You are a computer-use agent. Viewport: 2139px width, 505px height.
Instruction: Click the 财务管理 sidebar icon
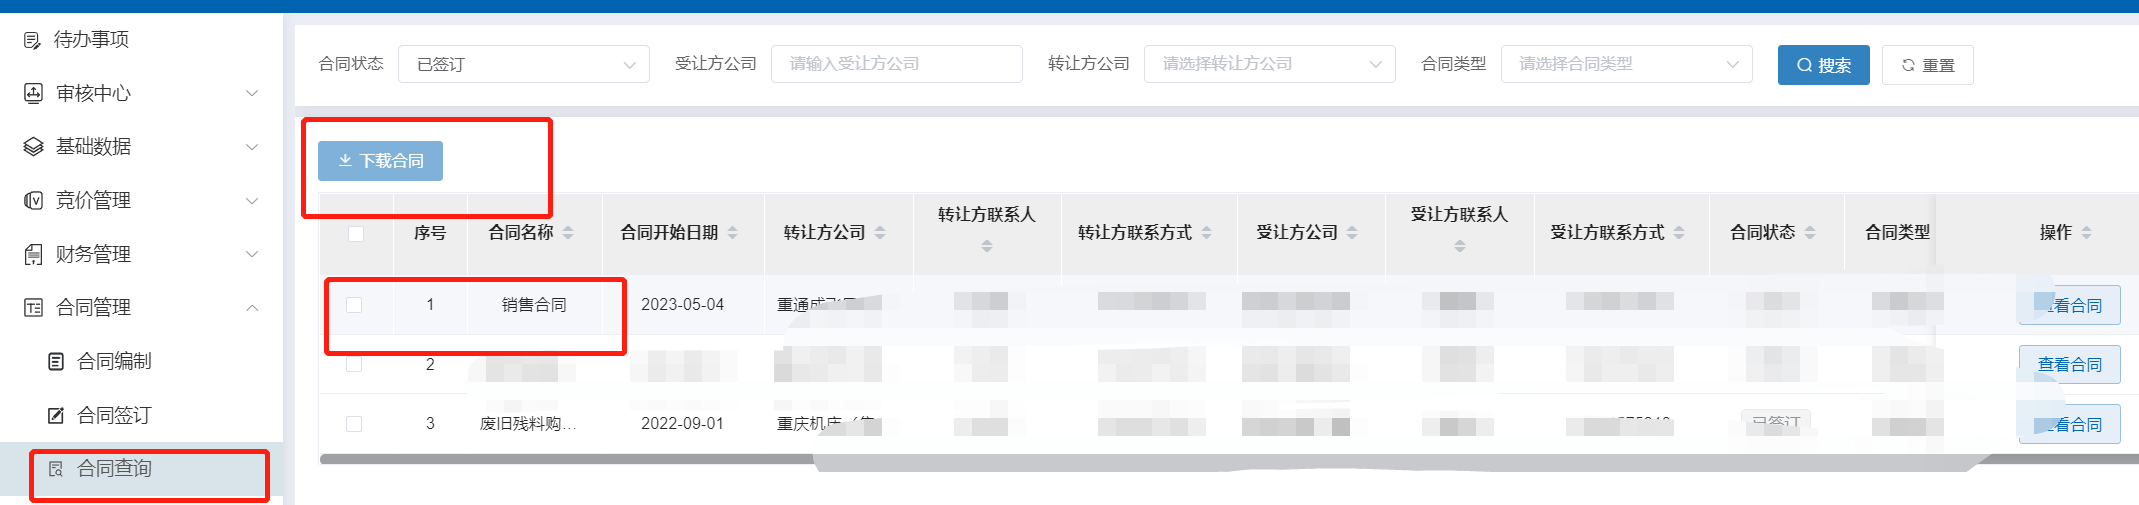33,254
